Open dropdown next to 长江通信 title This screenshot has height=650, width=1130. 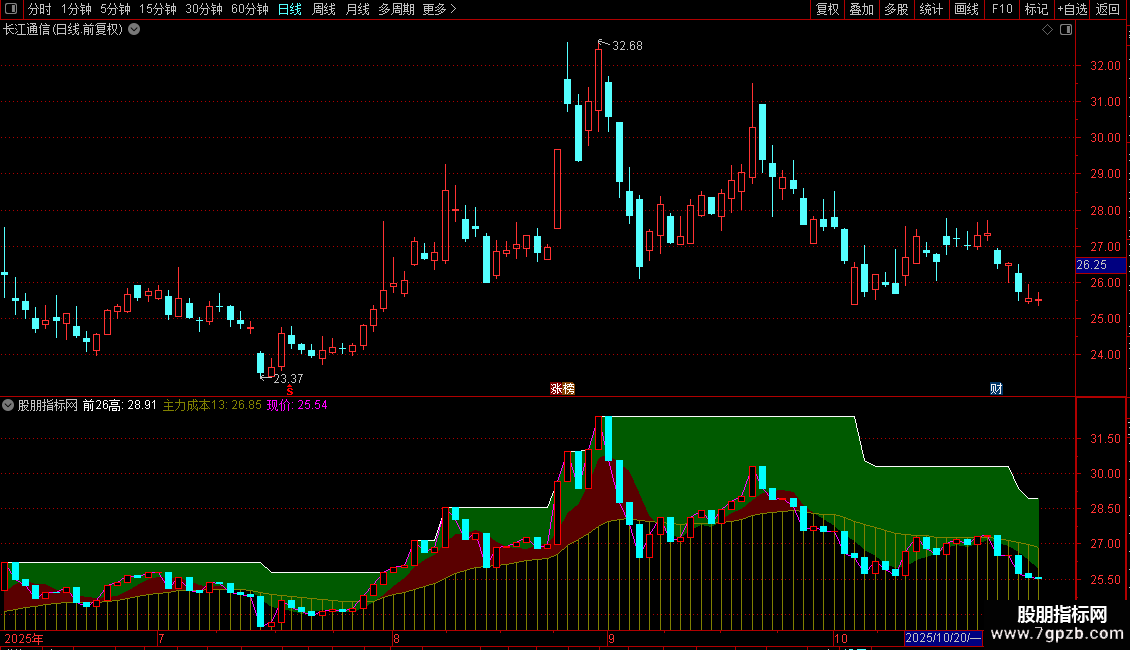tap(134, 29)
